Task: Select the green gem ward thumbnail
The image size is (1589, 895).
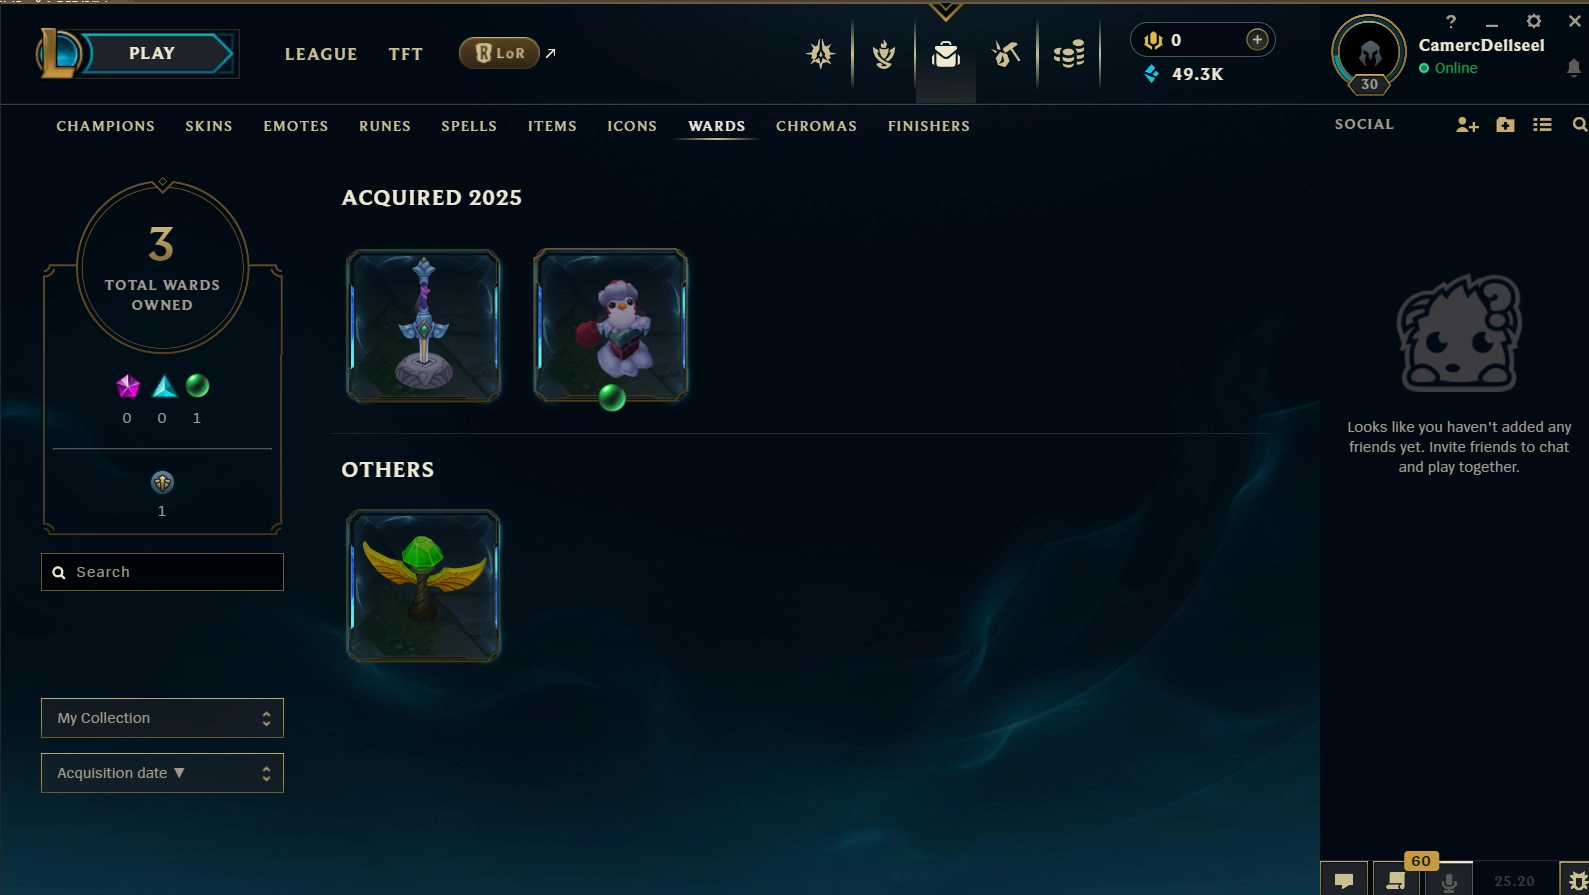Action: click(x=423, y=586)
